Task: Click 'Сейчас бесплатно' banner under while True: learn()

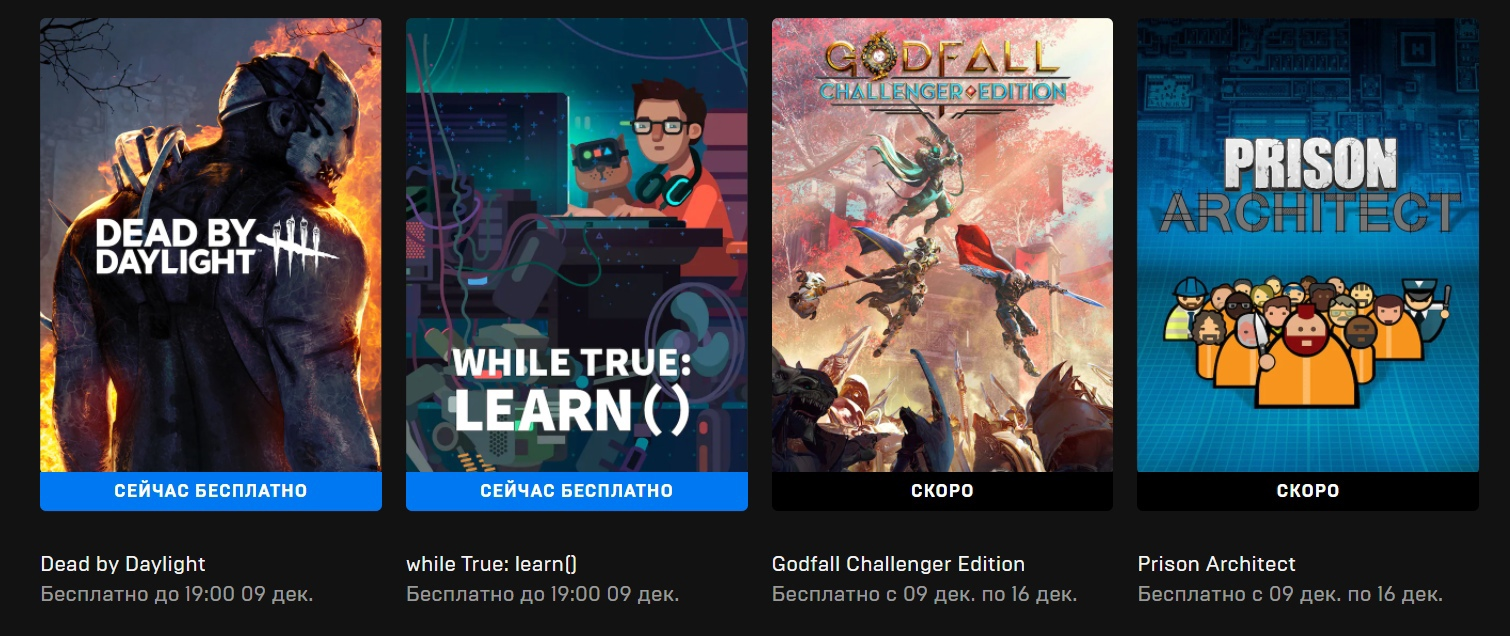Action: coord(577,491)
